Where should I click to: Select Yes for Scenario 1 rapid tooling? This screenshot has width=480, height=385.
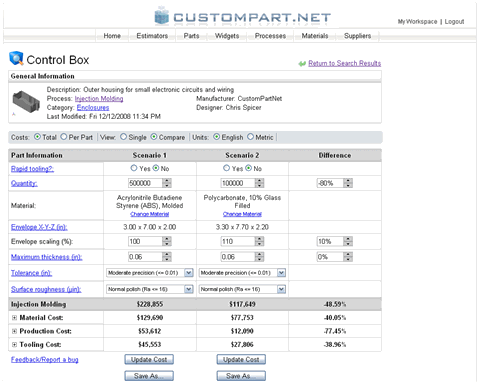point(134,168)
